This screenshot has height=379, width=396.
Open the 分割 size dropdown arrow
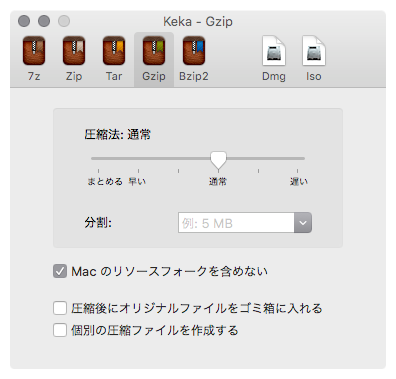click(303, 223)
